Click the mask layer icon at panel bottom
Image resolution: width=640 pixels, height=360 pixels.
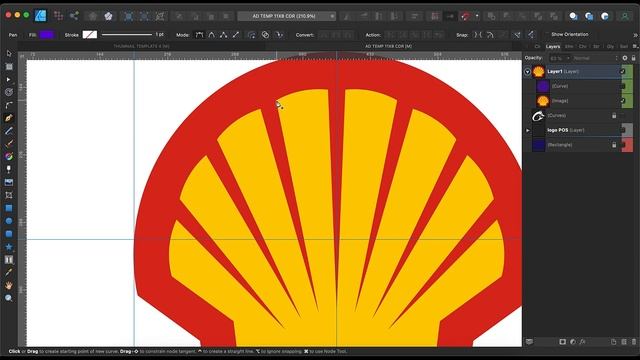click(x=562, y=342)
